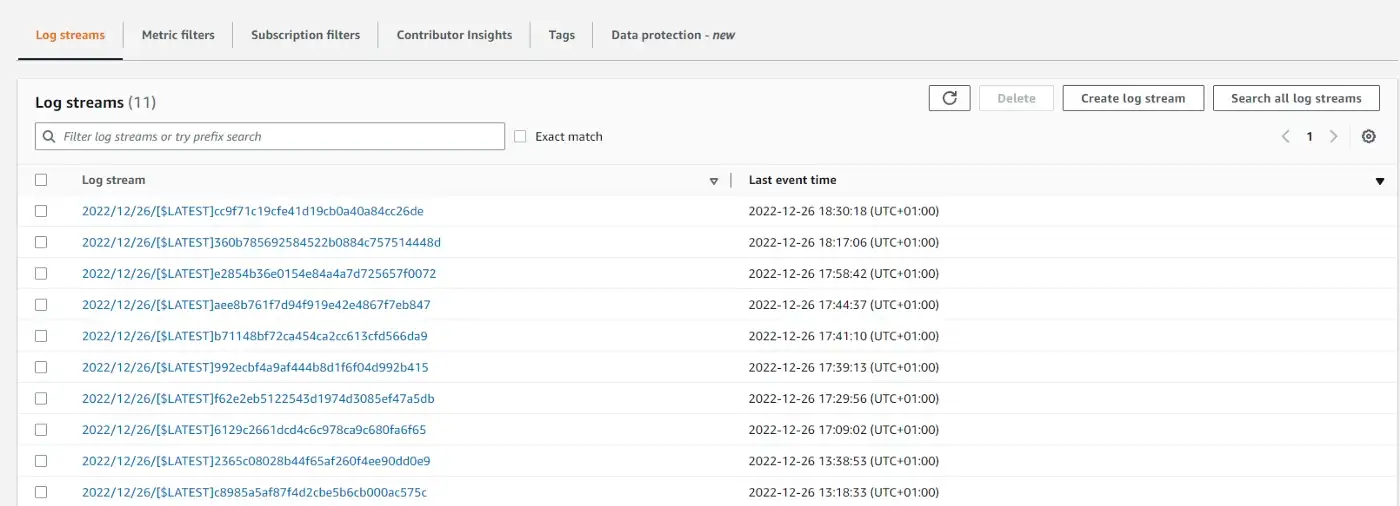Switch to the Metric filters tab
The width and height of the screenshot is (1400, 506).
click(178, 35)
